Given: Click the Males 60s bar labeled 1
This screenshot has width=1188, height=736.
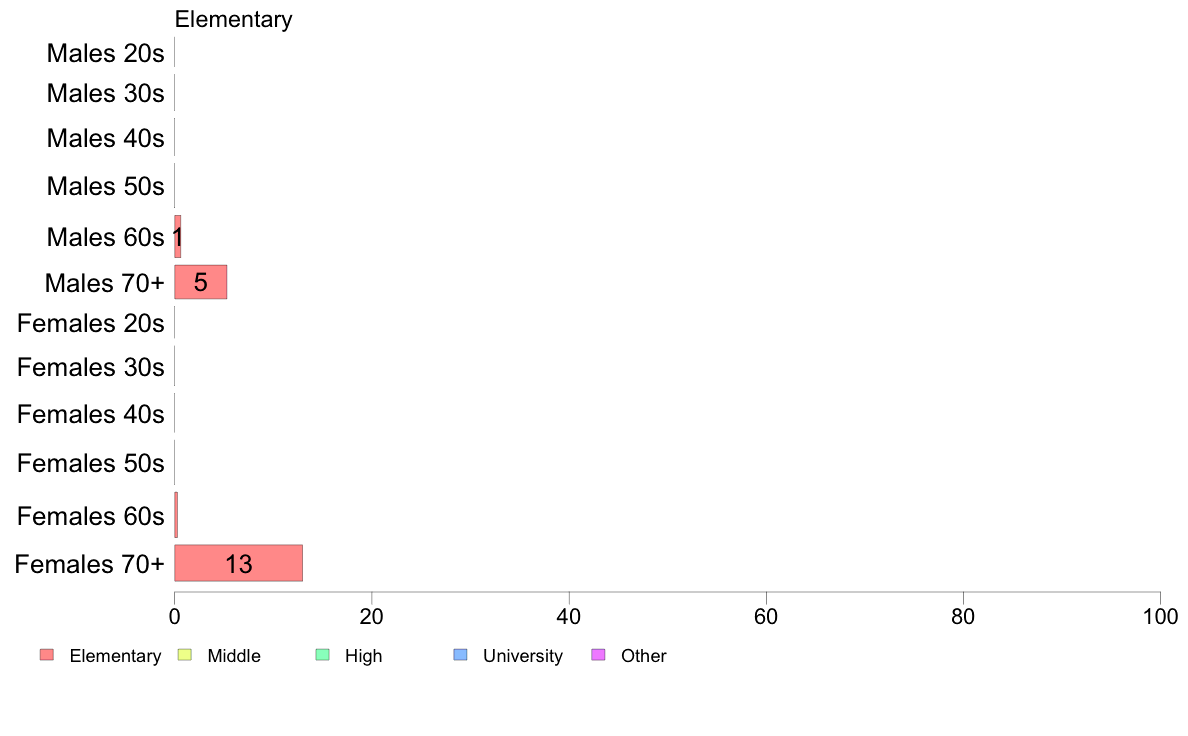Looking at the screenshot, I should (x=178, y=236).
